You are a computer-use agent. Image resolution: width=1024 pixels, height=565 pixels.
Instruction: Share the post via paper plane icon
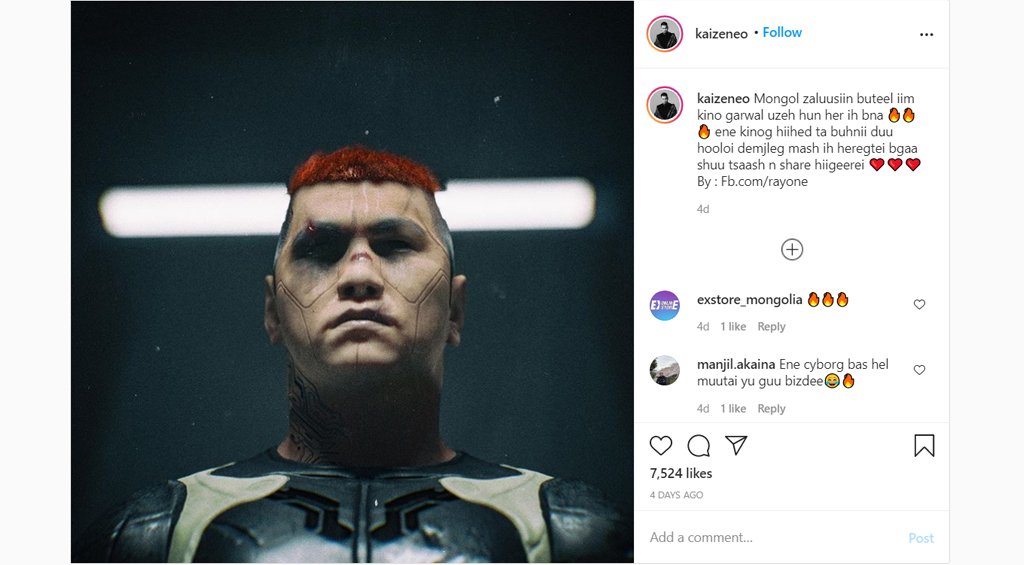[736, 446]
